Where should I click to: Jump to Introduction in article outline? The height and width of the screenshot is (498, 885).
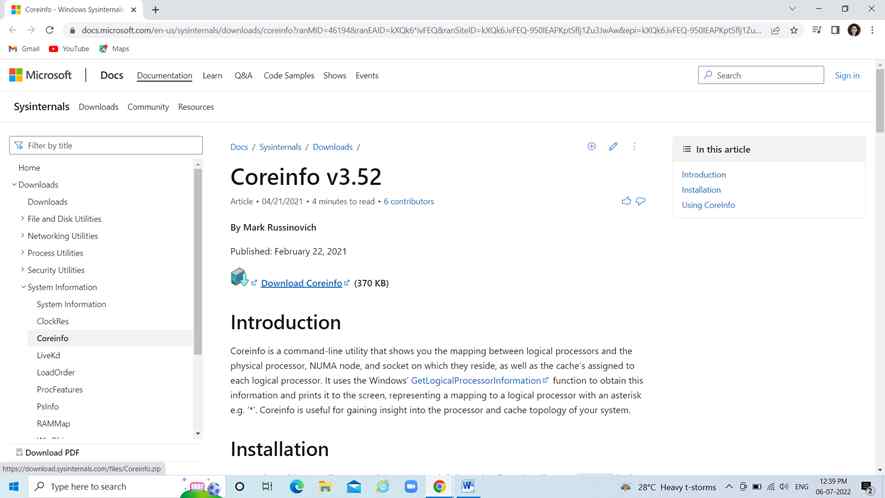703,174
